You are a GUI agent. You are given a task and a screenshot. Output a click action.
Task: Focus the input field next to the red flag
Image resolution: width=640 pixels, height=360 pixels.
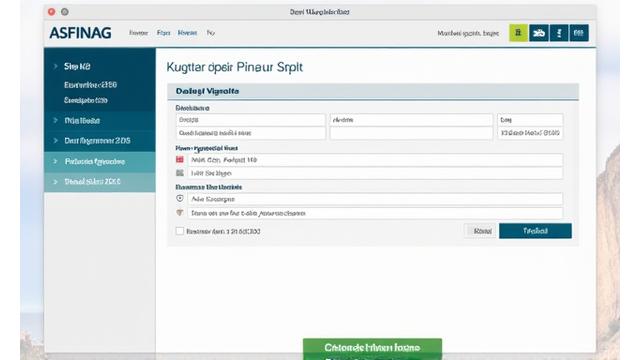click(x=375, y=160)
